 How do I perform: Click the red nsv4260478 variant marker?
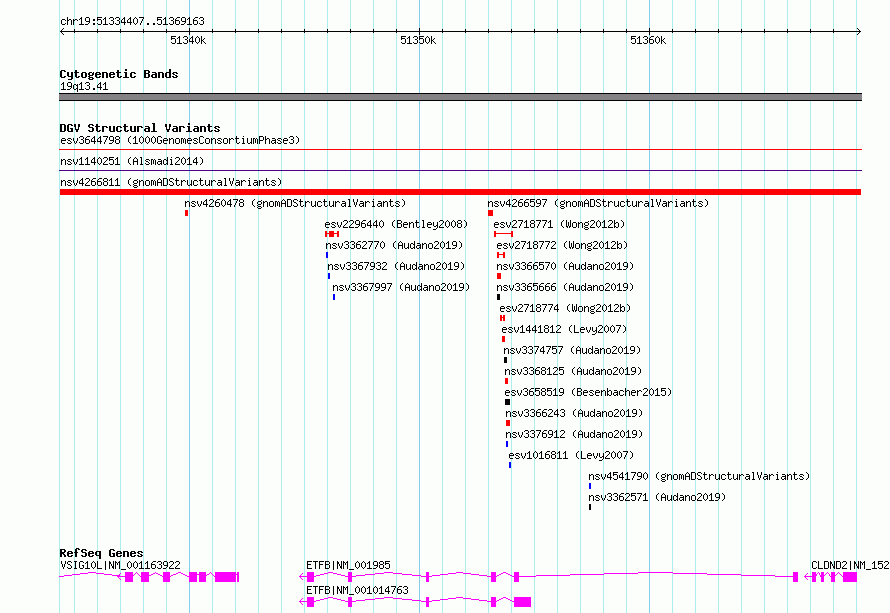coord(186,213)
